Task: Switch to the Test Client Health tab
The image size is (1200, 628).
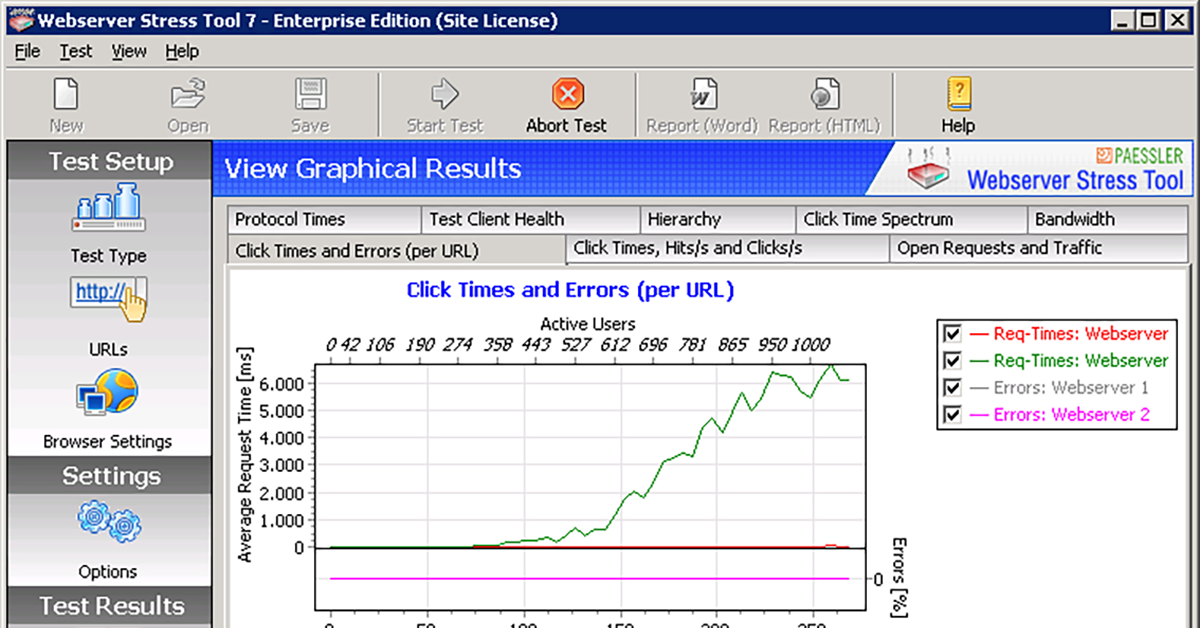Action: coord(530,220)
